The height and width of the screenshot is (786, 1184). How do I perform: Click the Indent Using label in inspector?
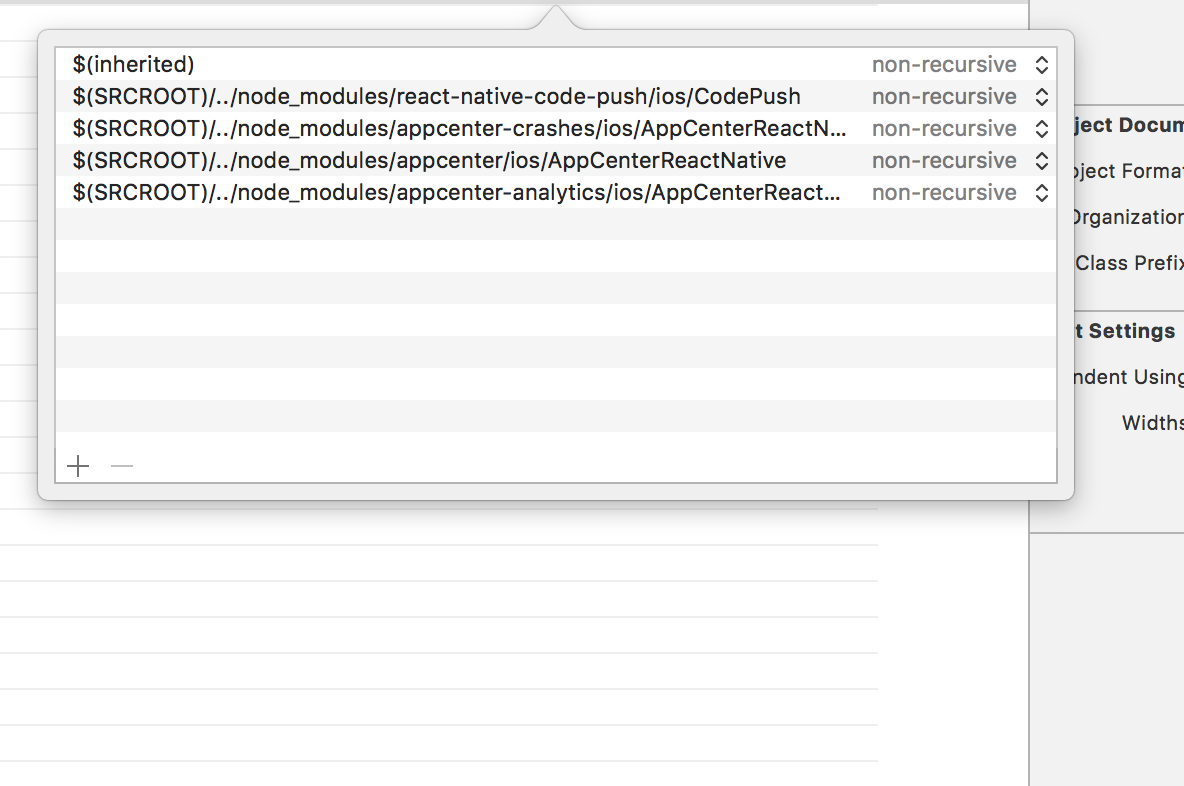click(x=1129, y=377)
